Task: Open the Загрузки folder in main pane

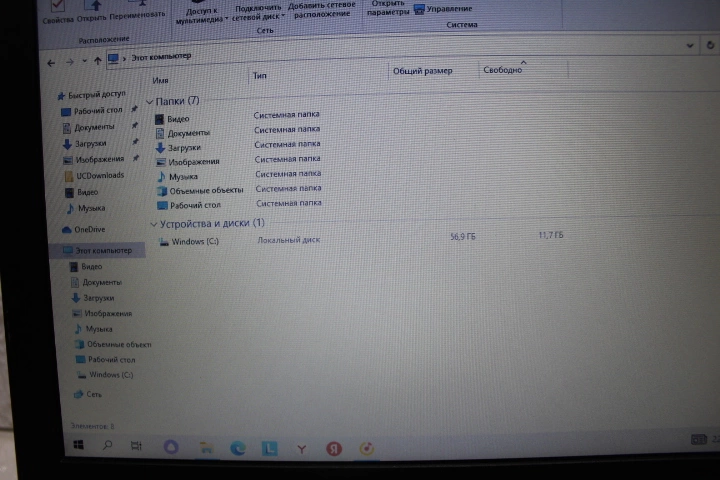Action: [183, 147]
